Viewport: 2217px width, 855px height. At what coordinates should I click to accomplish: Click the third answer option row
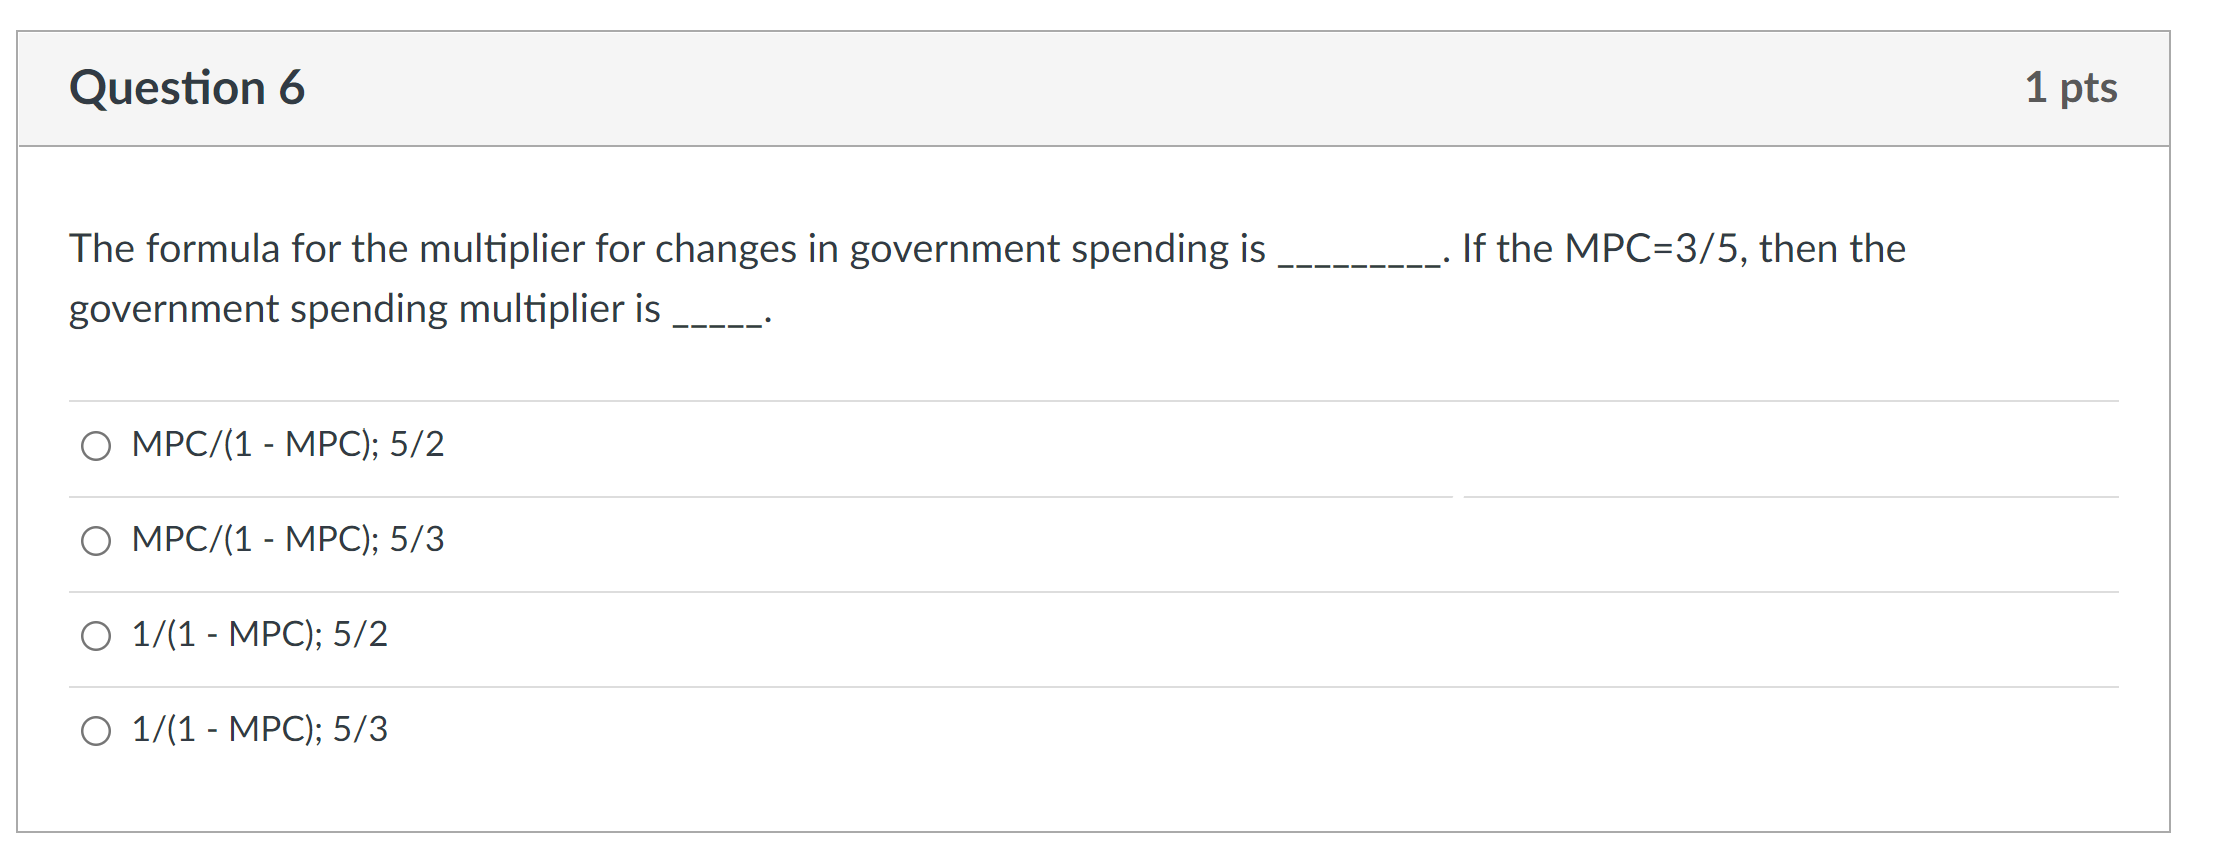click(700, 634)
